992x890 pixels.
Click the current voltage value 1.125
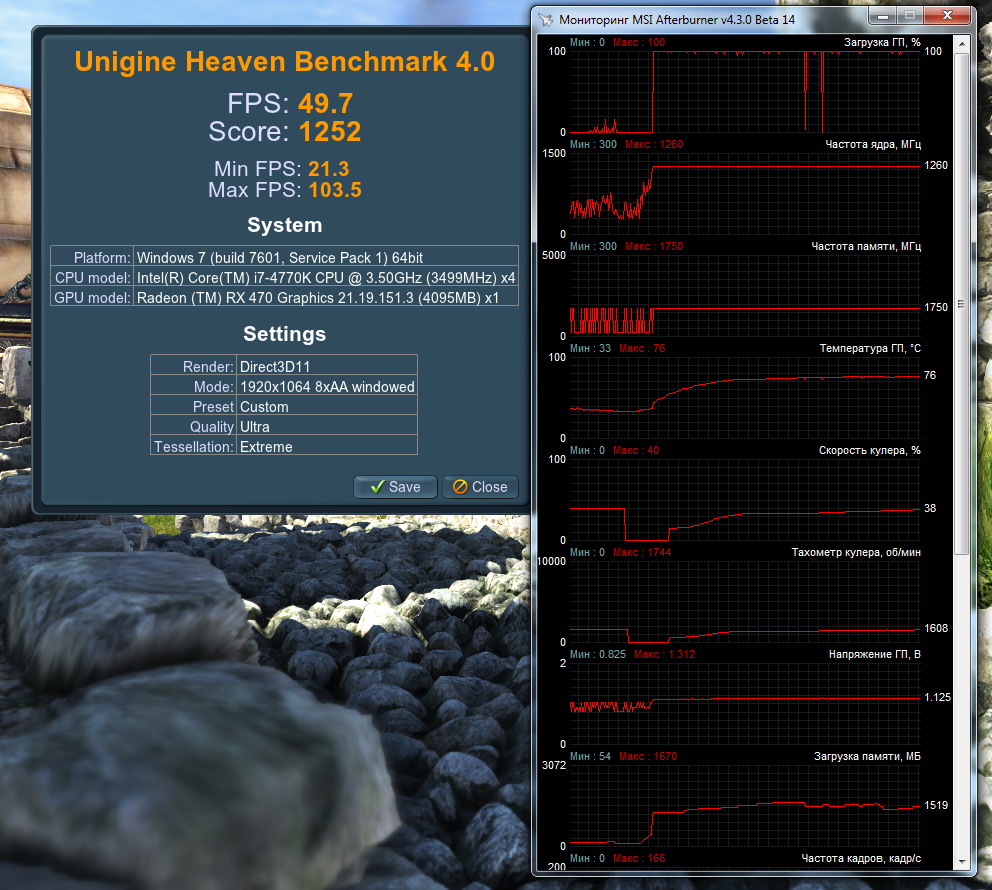937,697
